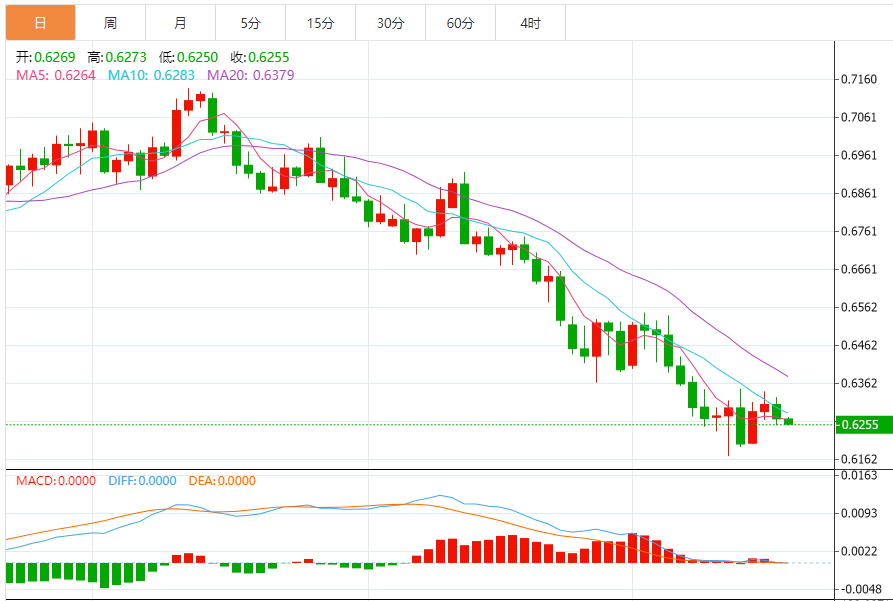This screenshot has height=601, width=893.
Task: Click the green current price tag 0.6255
Action: pos(864,424)
